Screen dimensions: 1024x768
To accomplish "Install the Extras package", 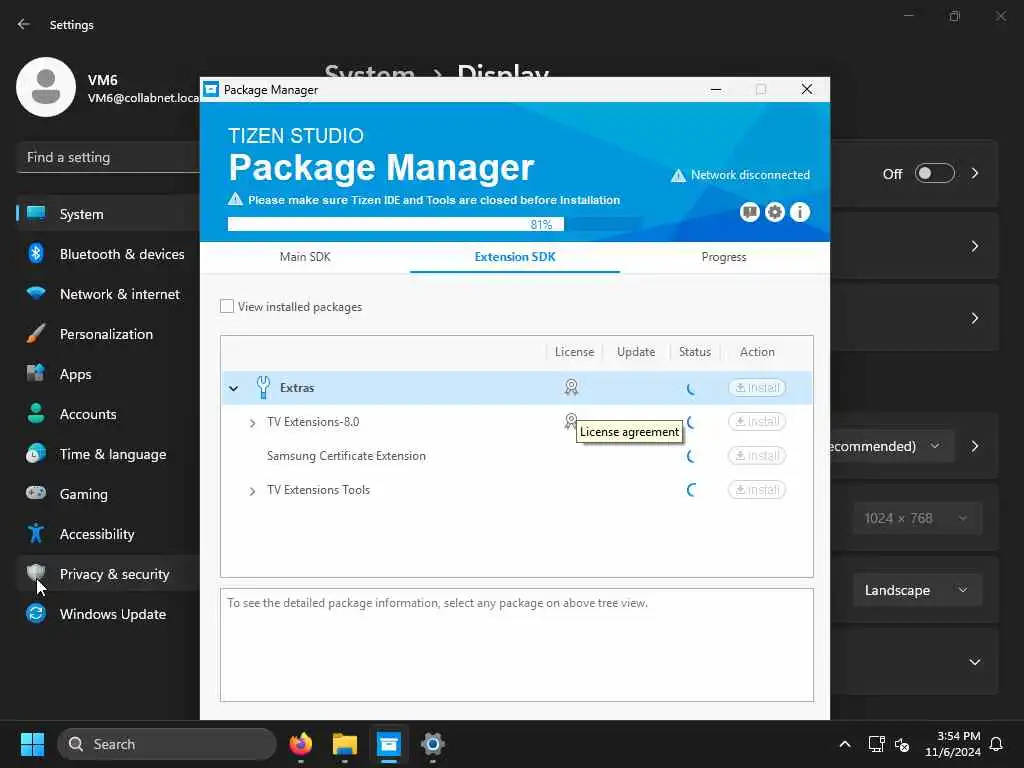I will [757, 387].
